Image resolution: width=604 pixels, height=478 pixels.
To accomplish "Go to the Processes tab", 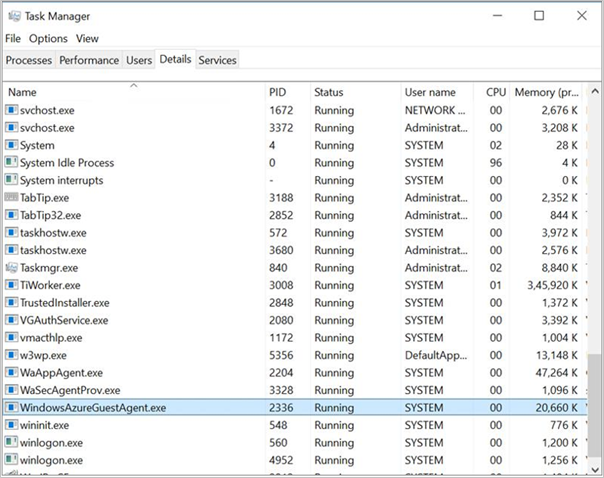I will click(29, 60).
